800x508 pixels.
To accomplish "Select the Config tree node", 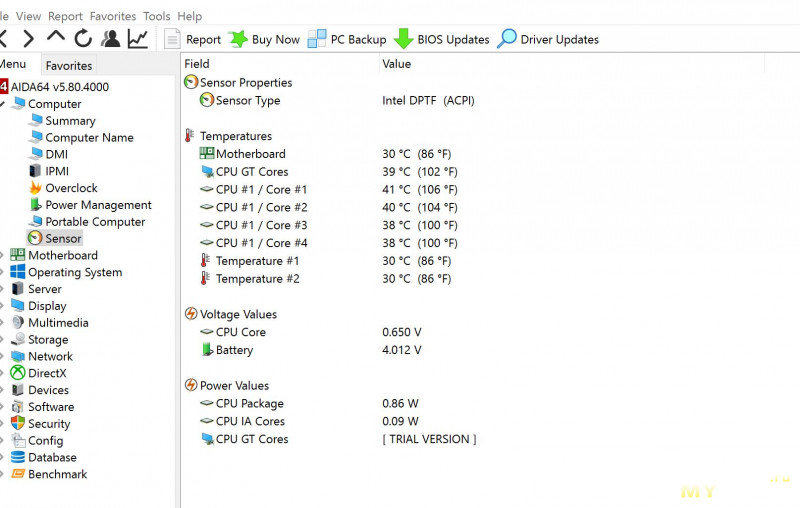I will tap(45, 440).
